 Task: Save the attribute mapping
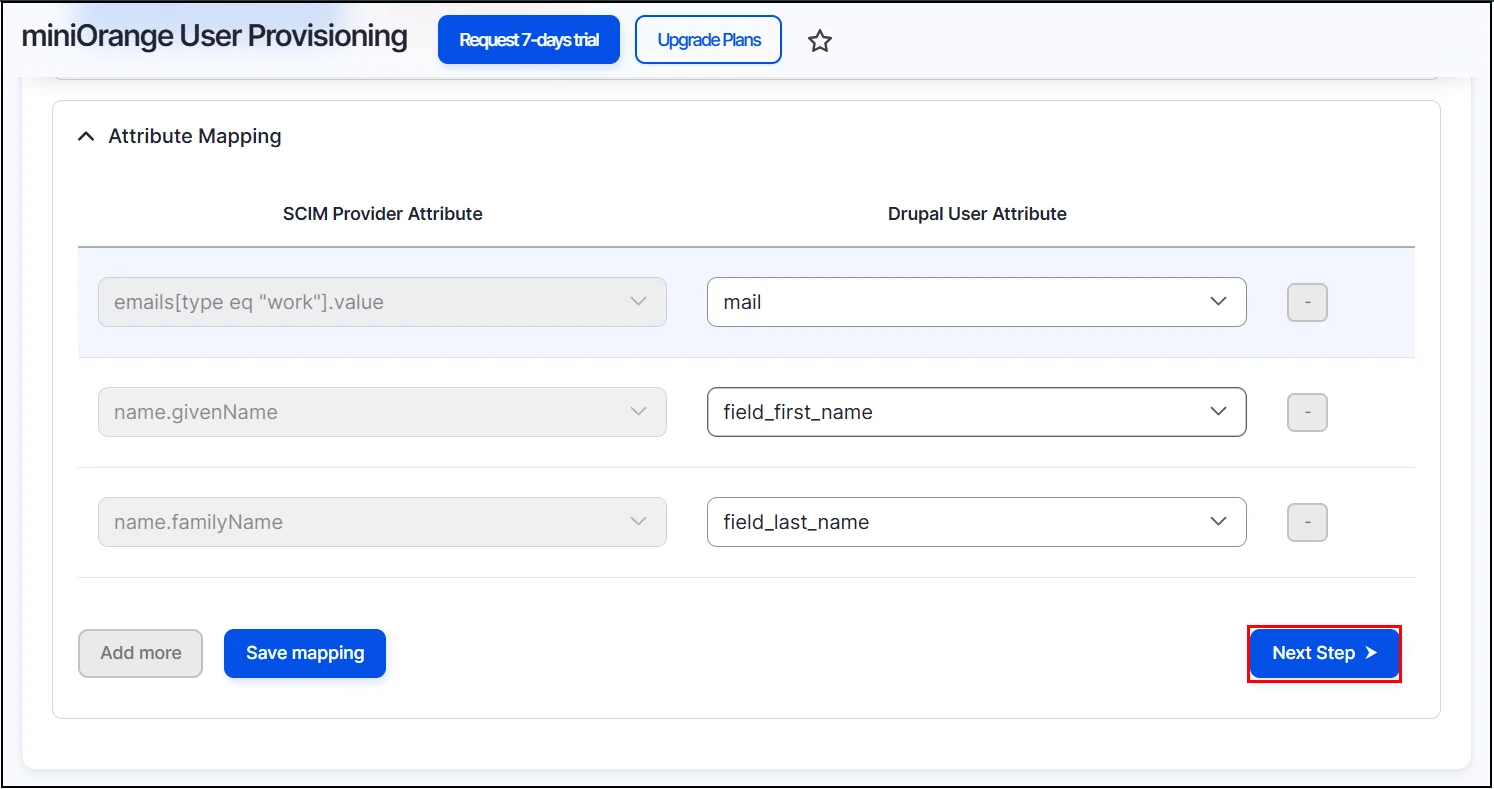click(305, 653)
